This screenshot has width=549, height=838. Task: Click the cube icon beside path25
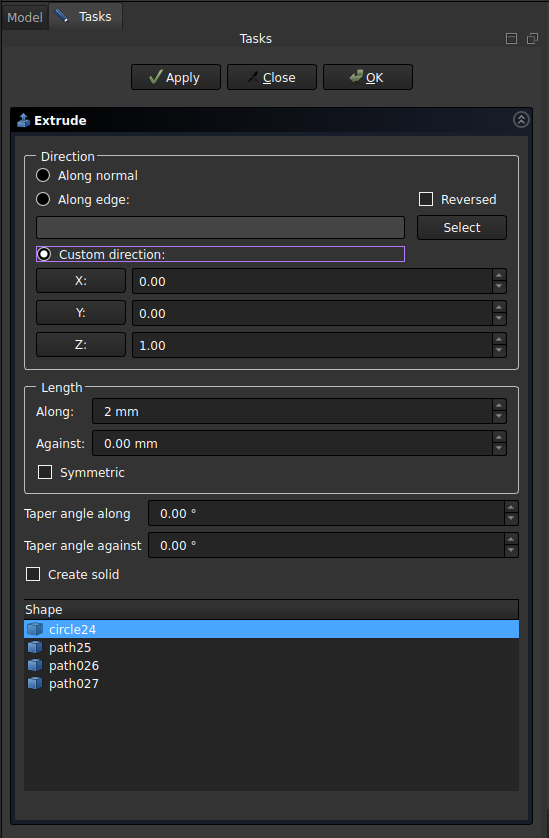coord(35,647)
